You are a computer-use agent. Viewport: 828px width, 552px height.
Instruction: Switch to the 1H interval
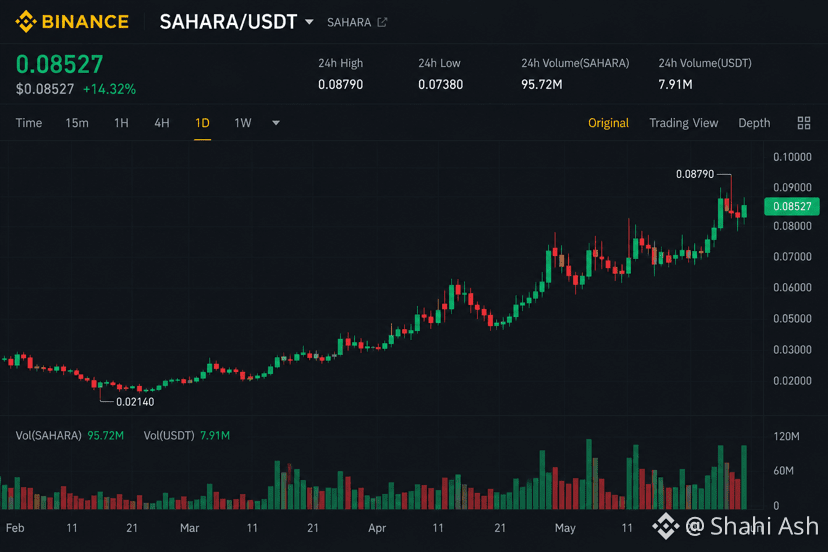click(x=121, y=123)
